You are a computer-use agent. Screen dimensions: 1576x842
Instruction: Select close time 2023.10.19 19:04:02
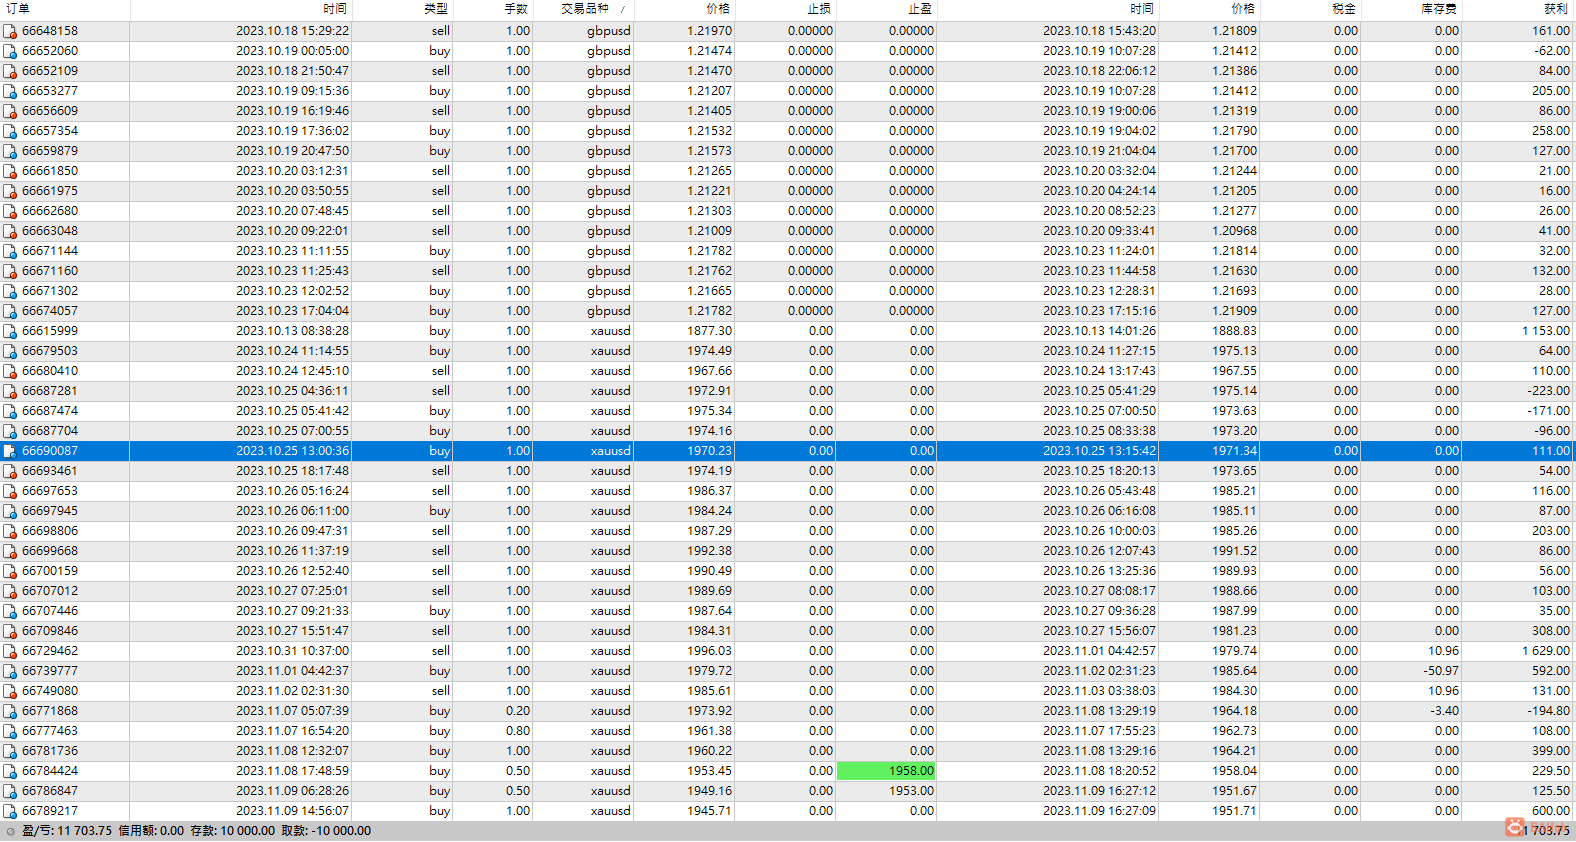[x=1099, y=131]
